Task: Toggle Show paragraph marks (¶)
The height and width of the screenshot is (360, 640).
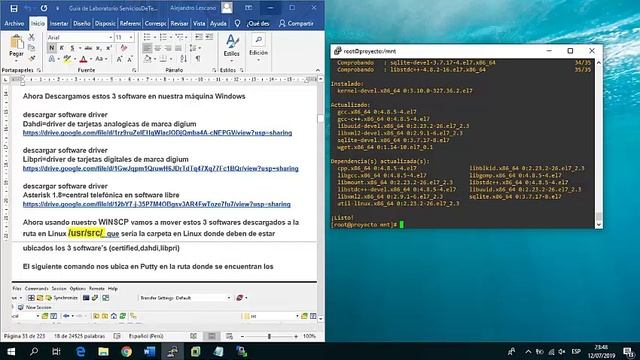Action: click(x=198, y=59)
